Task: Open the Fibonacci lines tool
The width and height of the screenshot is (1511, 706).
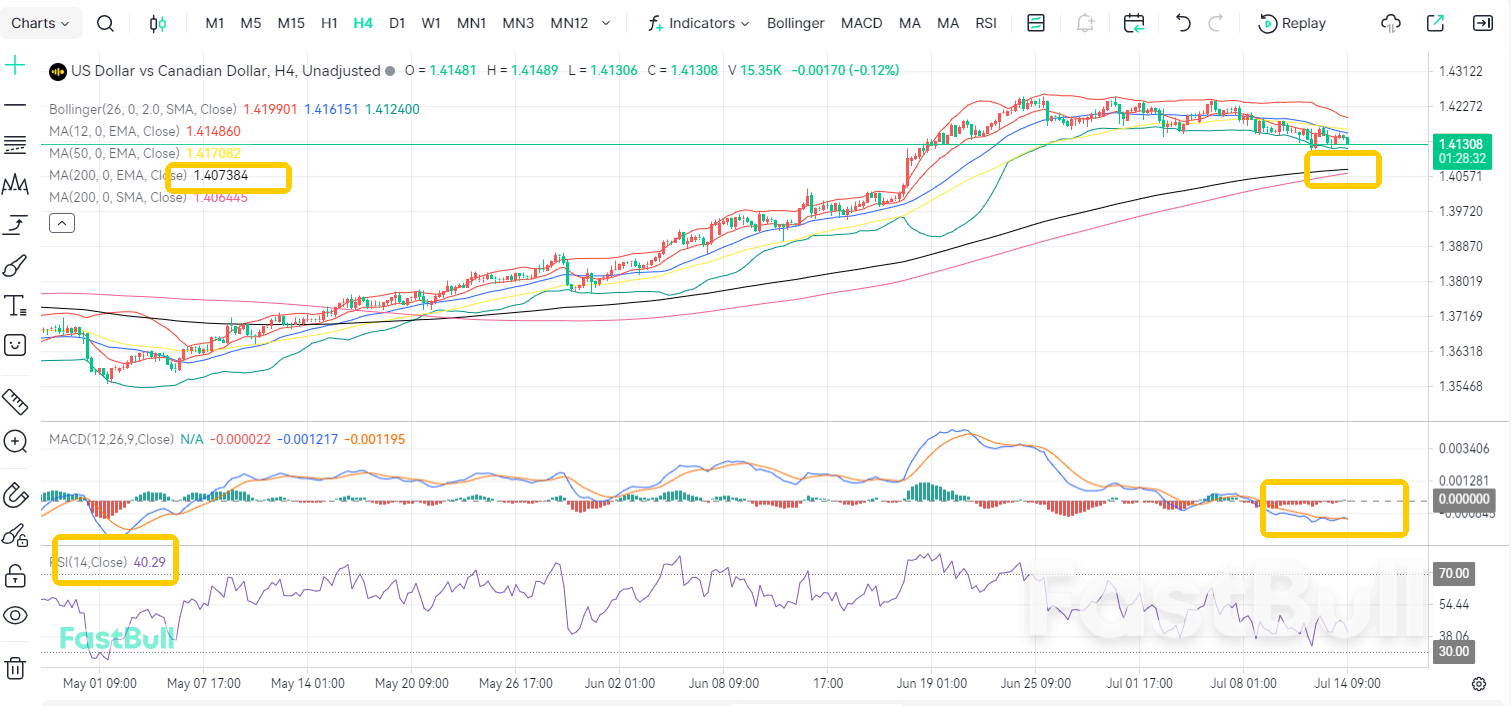Action: coord(15,145)
